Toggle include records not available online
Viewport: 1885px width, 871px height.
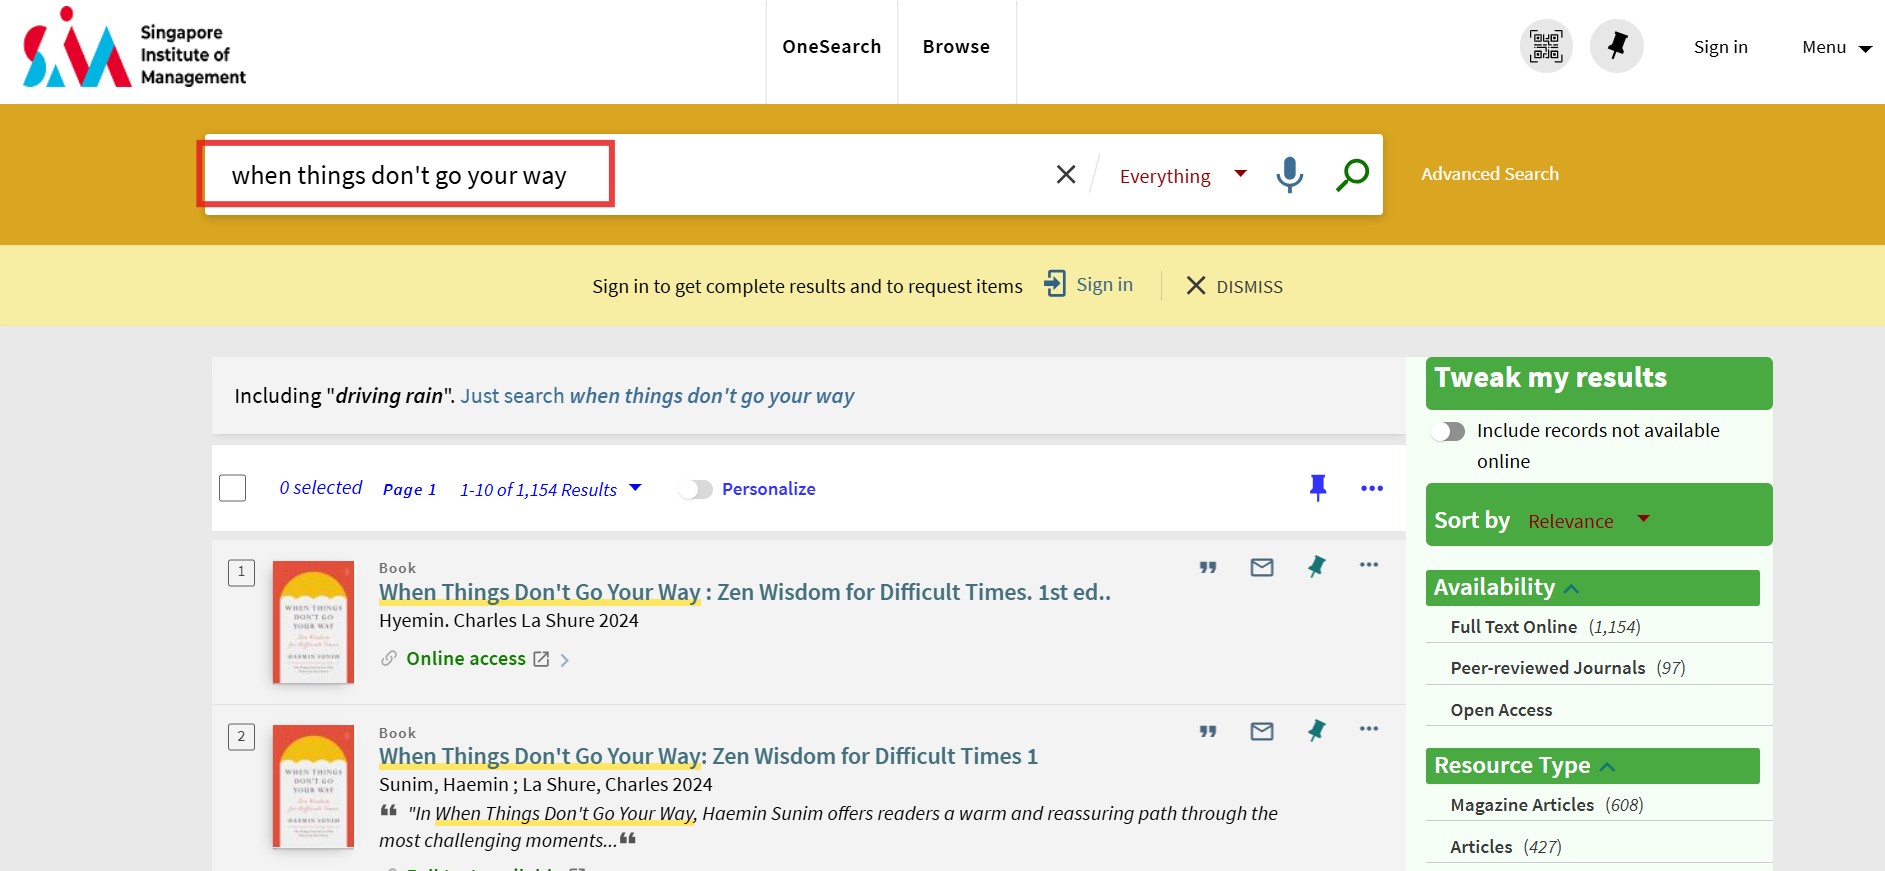click(x=1448, y=431)
